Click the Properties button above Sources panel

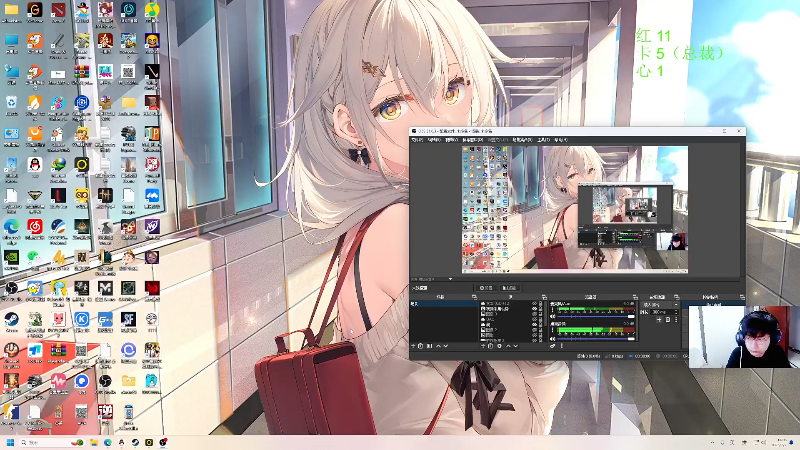tap(486, 288)
